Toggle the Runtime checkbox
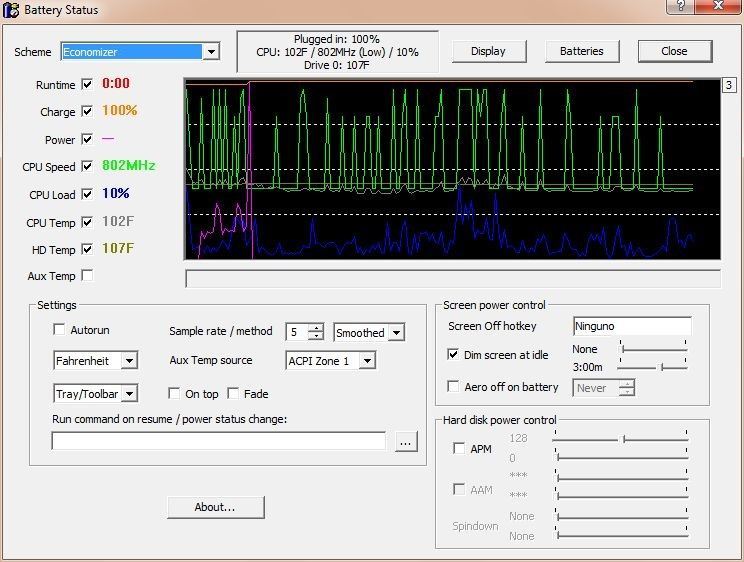The image size is (744, 562). (x=87, y=84)
